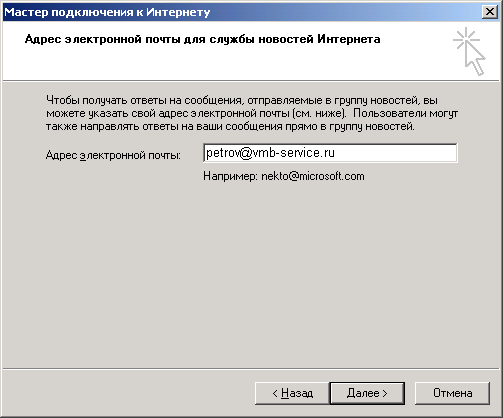Place cursor on vmb-service.ru in the email field
Screen dimensions: 503x418
coord(294,153)
